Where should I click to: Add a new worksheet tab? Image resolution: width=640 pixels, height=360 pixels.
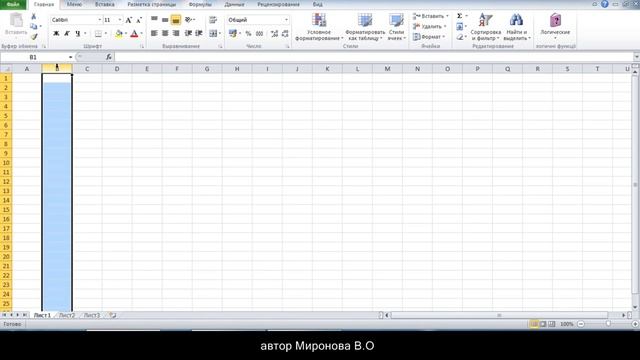[112, 315]
